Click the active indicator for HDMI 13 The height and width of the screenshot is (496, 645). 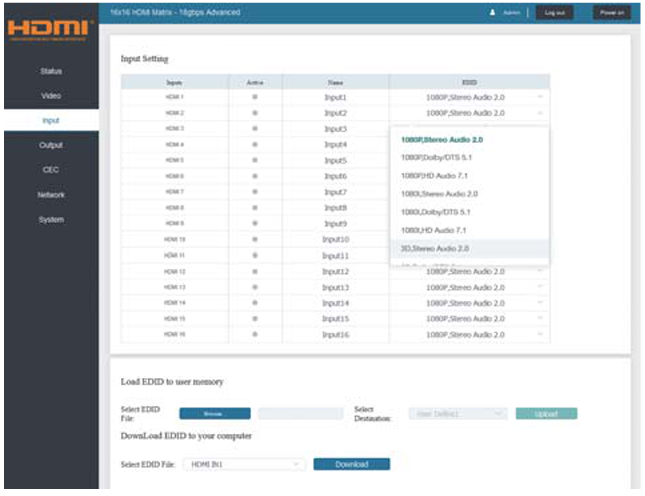tap(255, 287)
